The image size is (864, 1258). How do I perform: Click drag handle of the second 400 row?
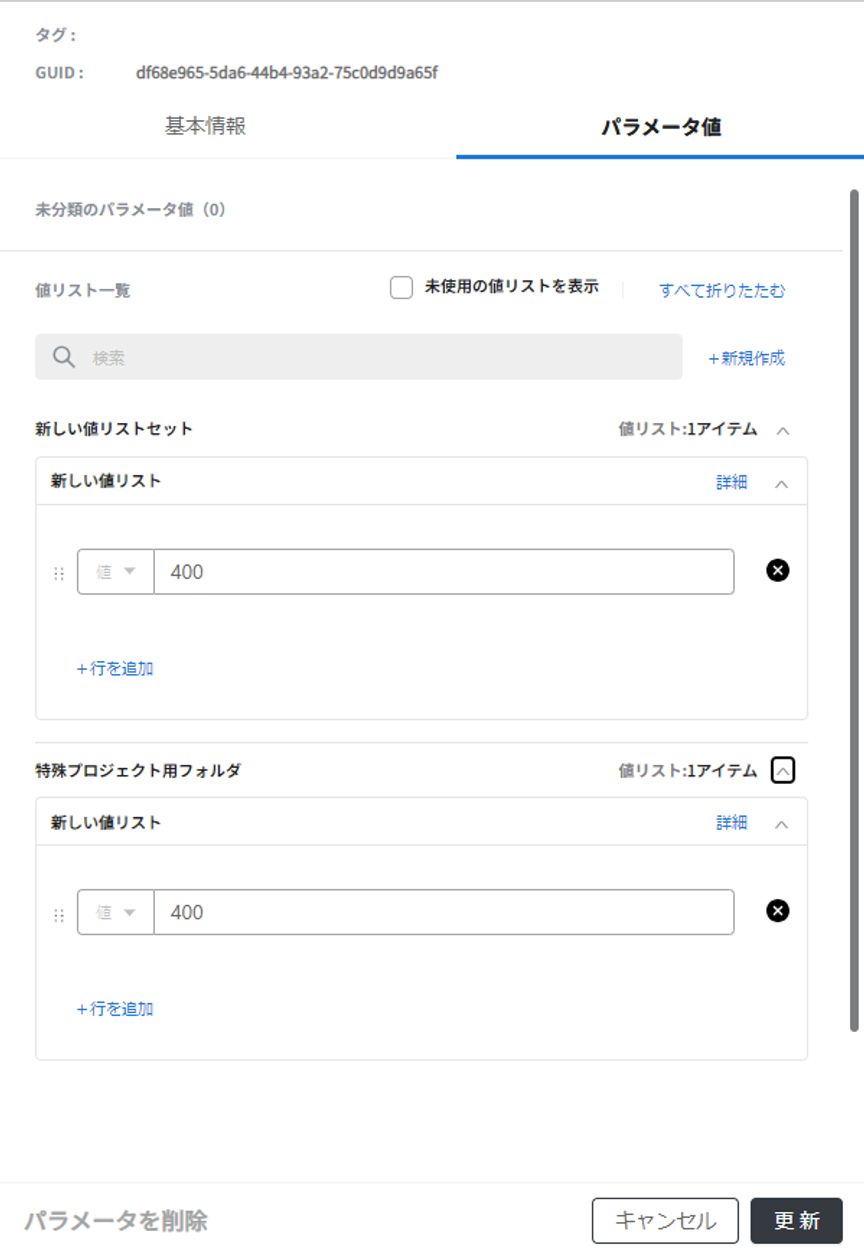click(58, 914)
